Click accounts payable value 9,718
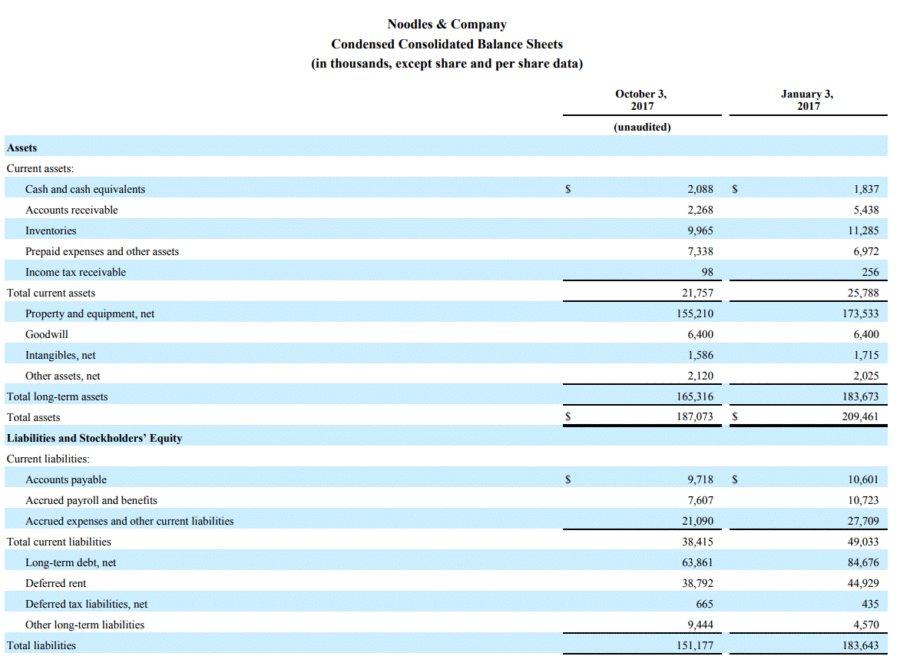The image size is (900, 663). 700,479
